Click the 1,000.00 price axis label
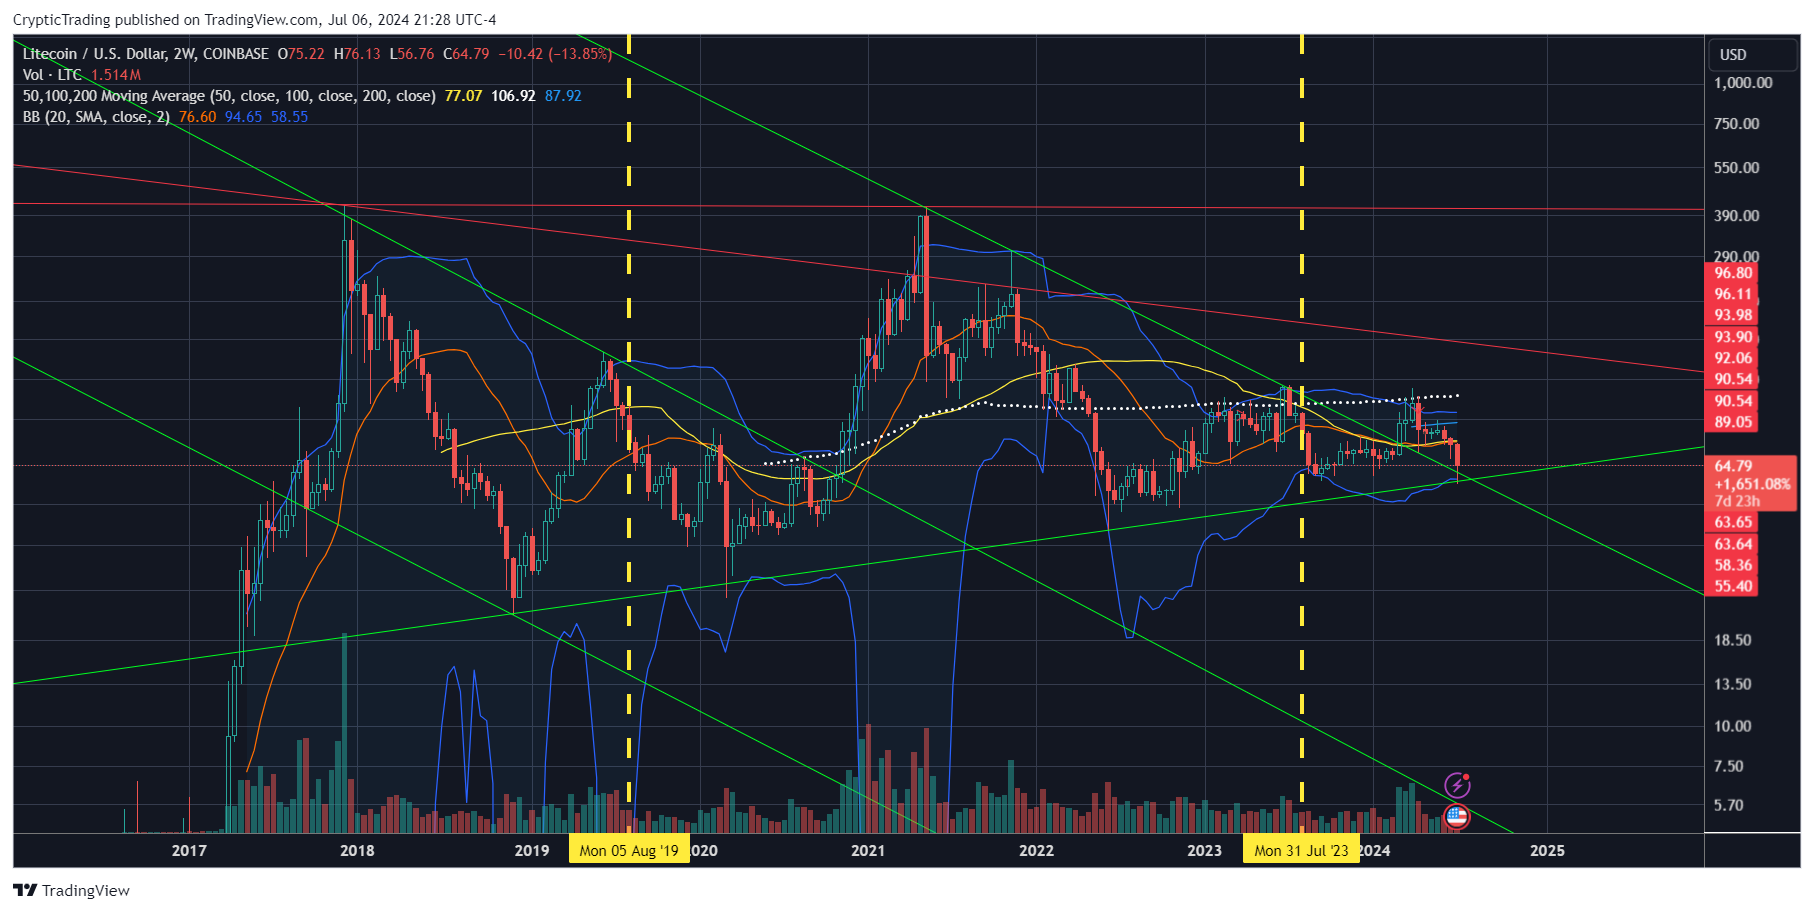The width and height of the screenshot is (1814, 912). pyautogui.click(x=1743, y=83)
